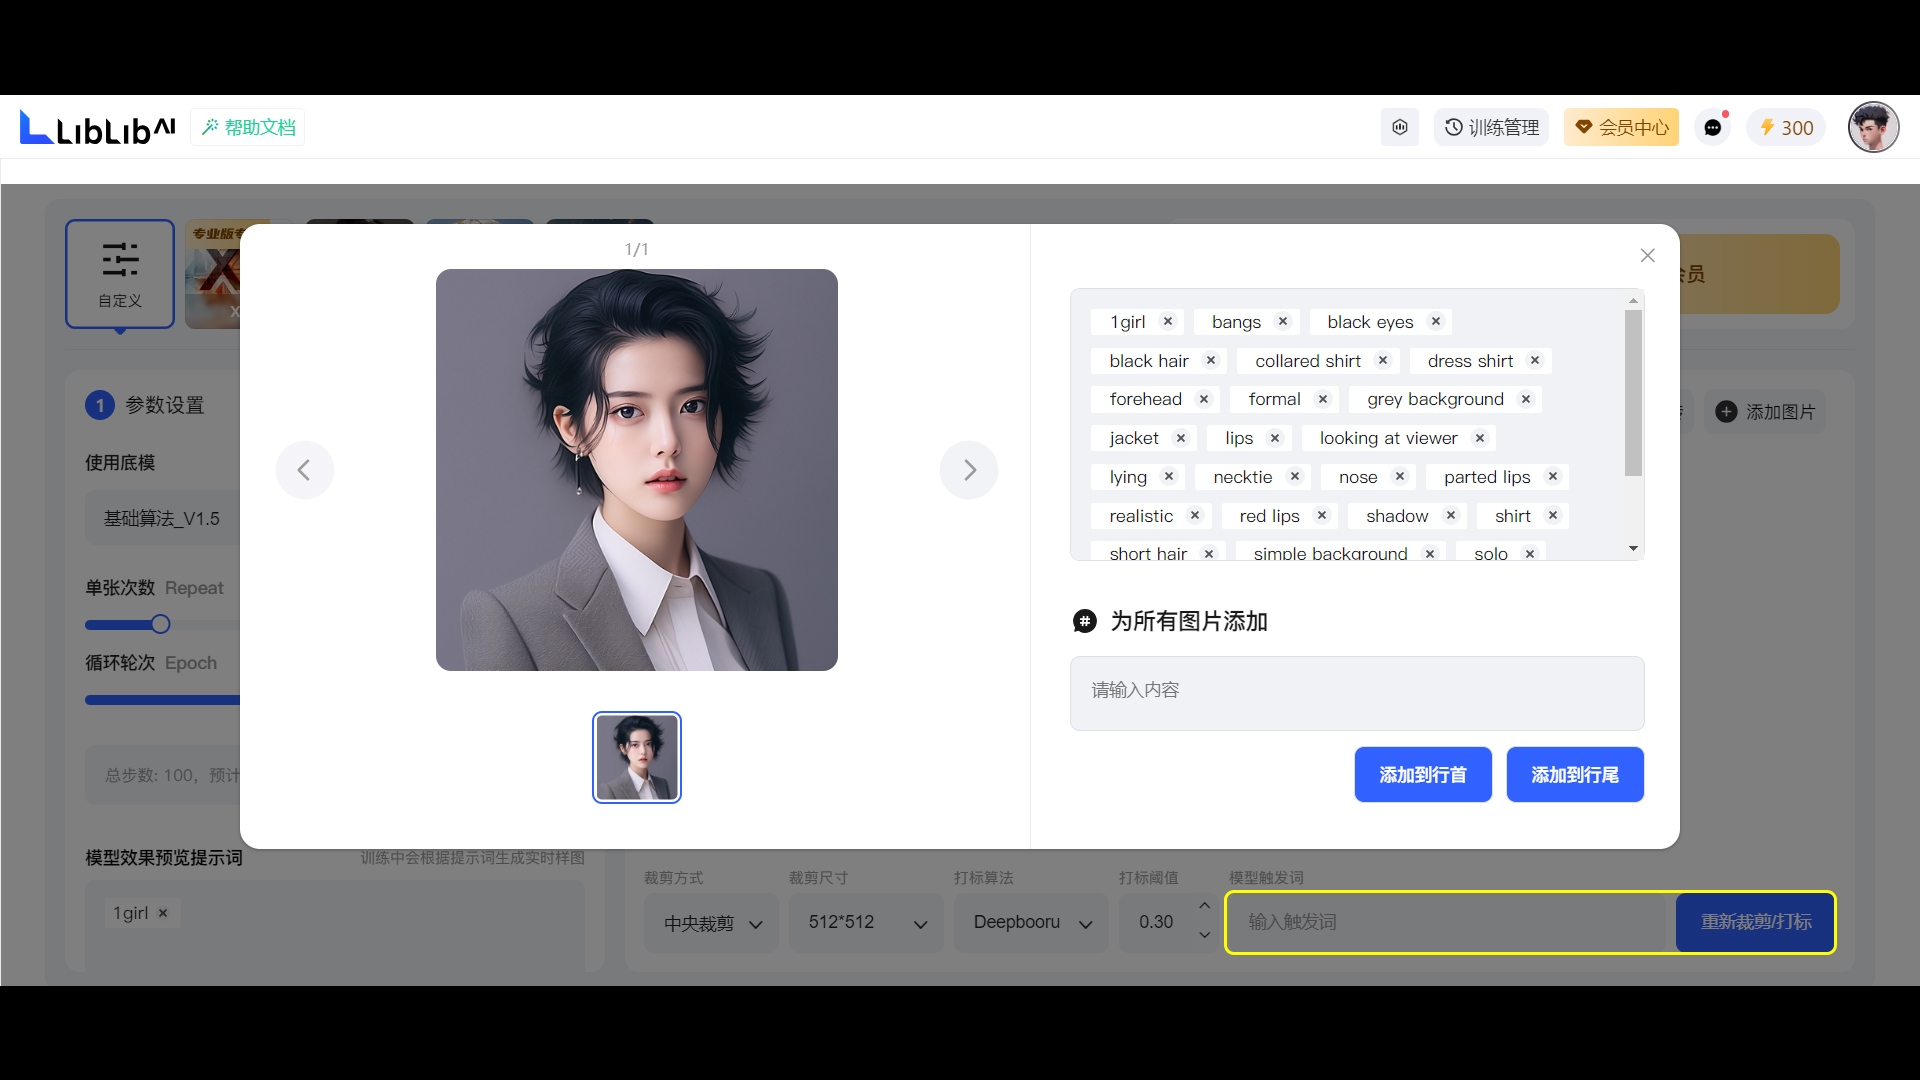Click the Repeat slider handle
1920x1080 pixels.
coord(160,625)
